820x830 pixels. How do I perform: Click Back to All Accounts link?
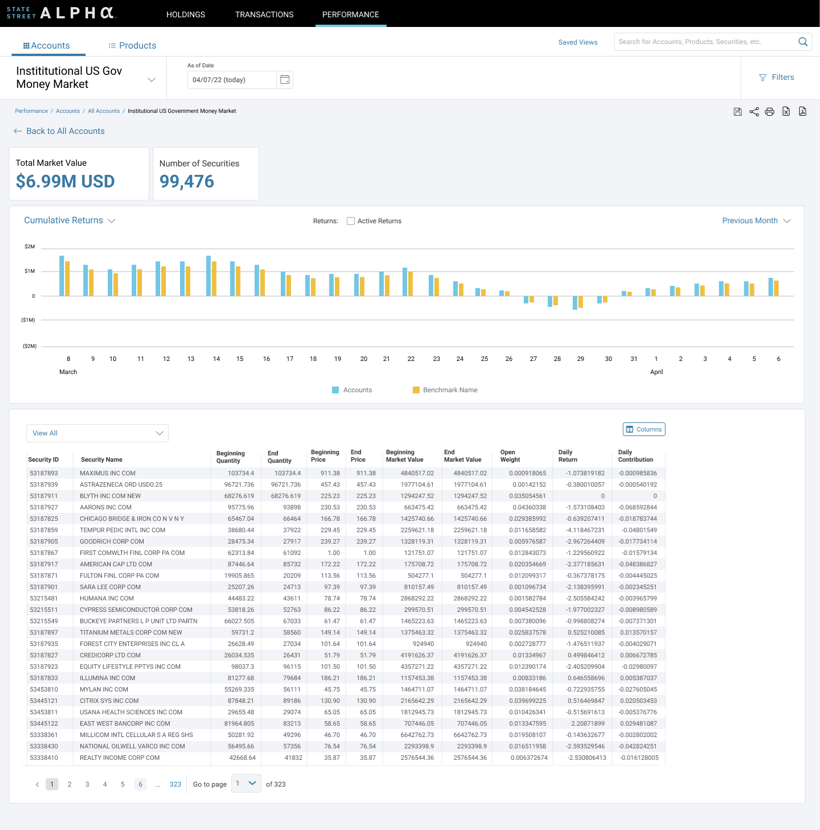[59, 131]
